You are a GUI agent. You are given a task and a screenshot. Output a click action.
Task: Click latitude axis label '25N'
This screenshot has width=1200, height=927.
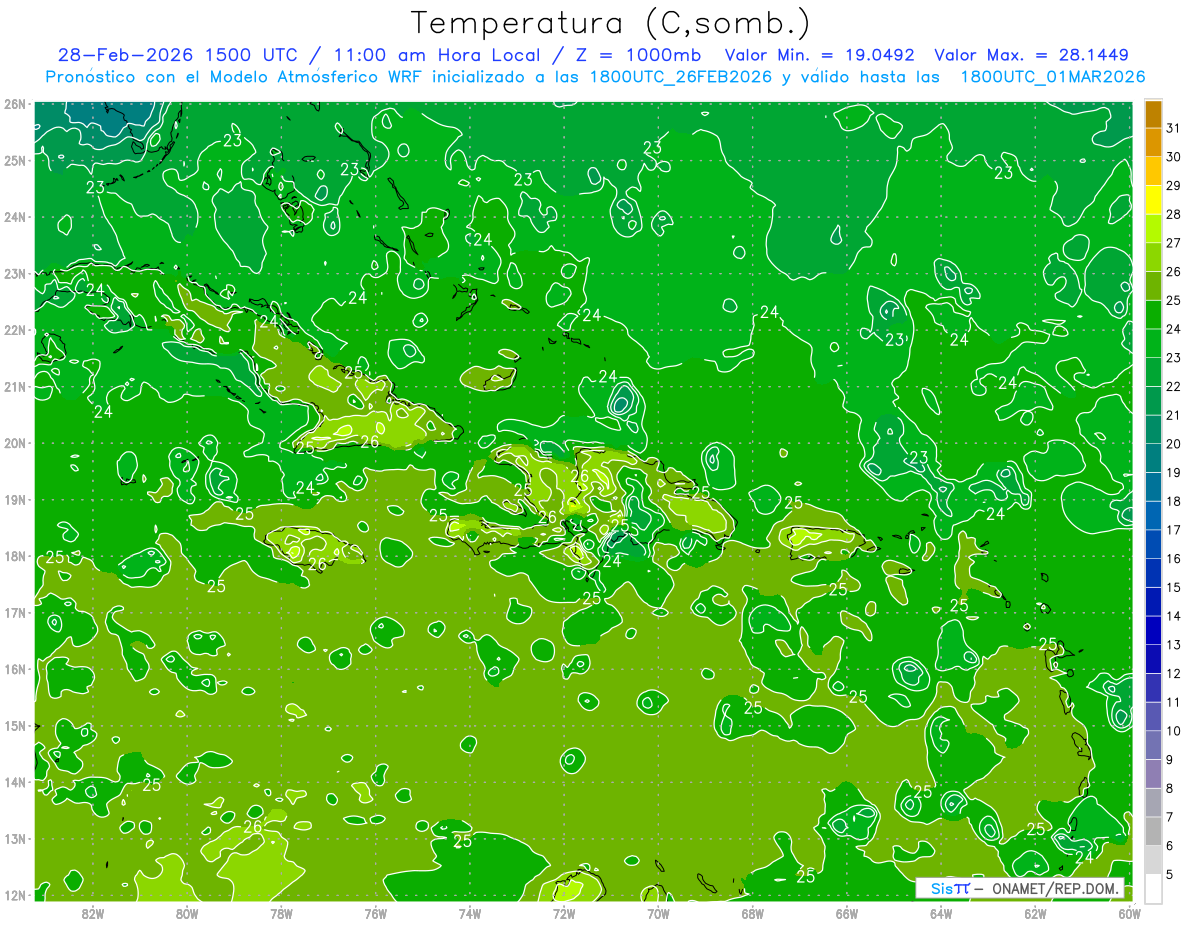[x=14, y=160]
